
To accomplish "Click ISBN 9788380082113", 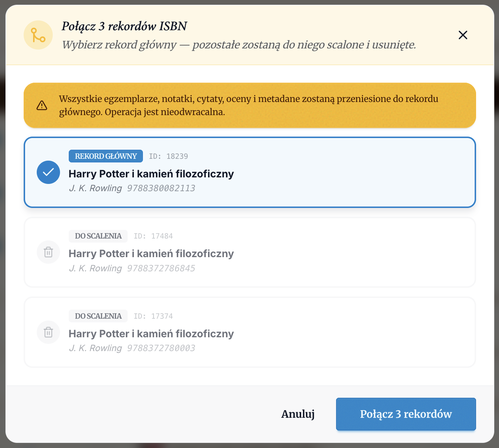I will coord(161,188).
